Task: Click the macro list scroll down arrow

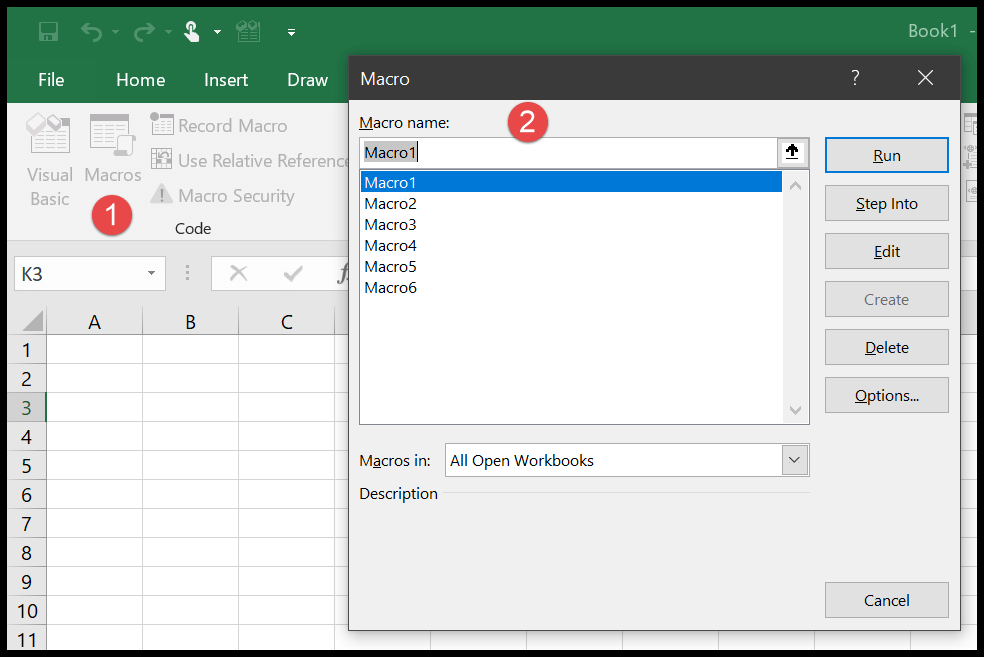Action: tap(796, 410)
